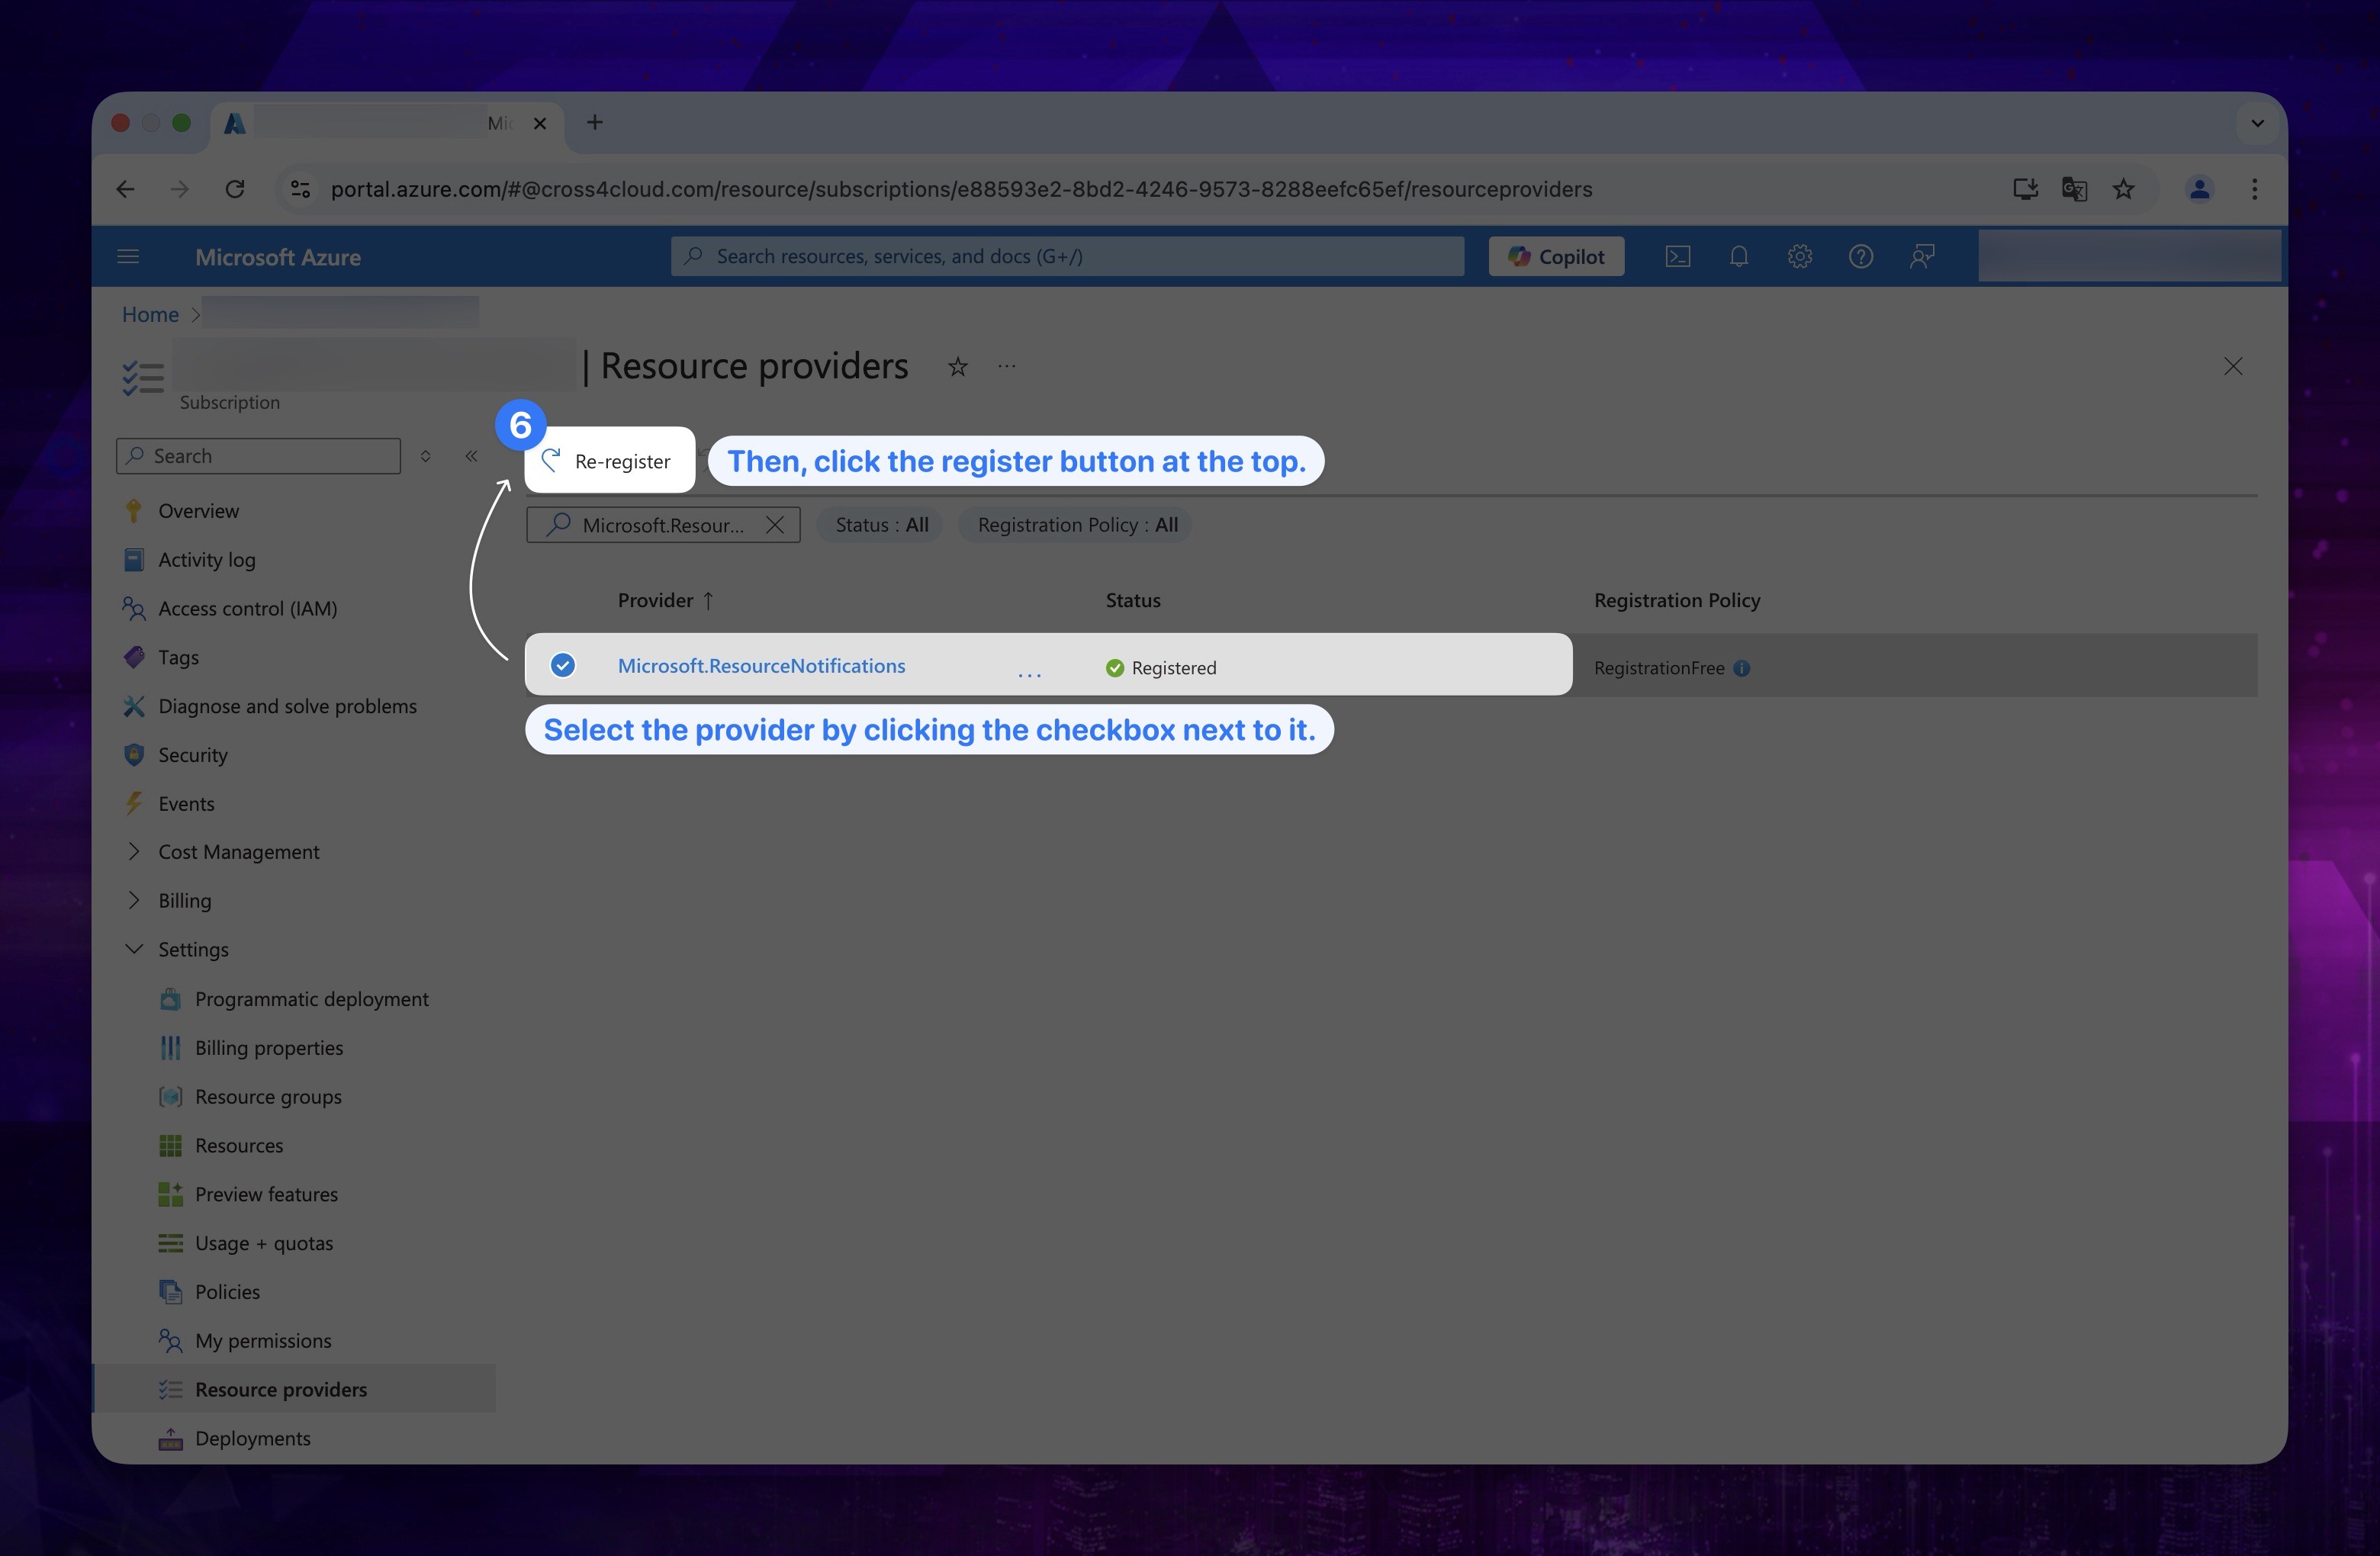
Task: Go to the Home breadcrumb
Action: point(150,314)
